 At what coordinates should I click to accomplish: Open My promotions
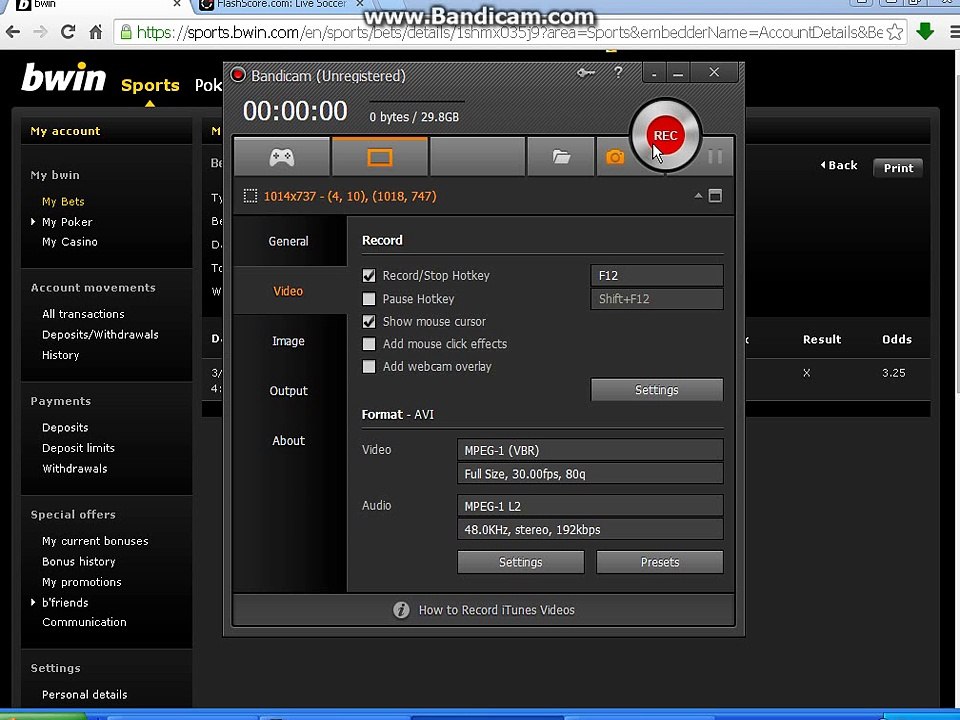tap(81, 582)
